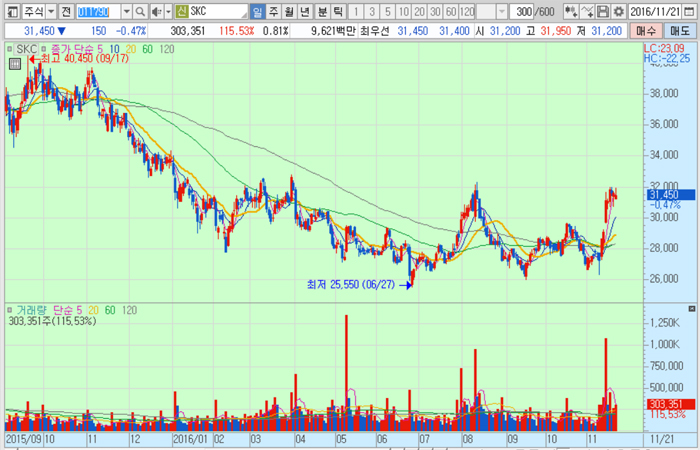Expand the 주식 market type dropdown

point(50,11)
